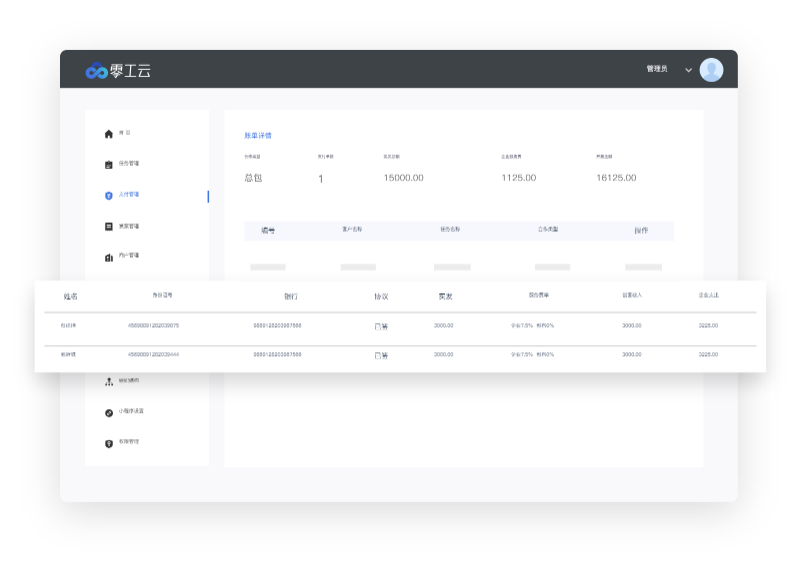Open the 权限管理 menu item
Viewport: 798px width, 572px height.
pyautogui.click(x=129, y=442)
